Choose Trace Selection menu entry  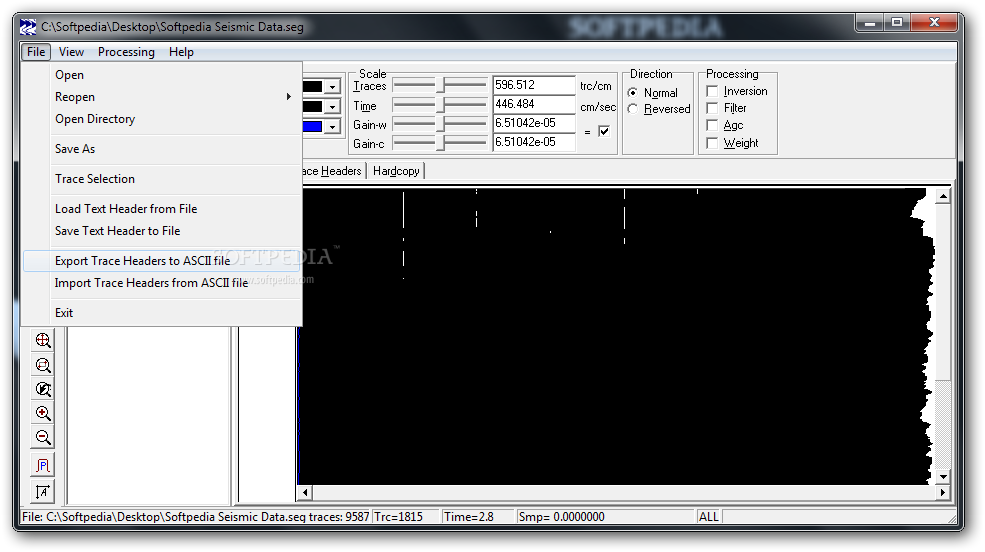[161, 179]
